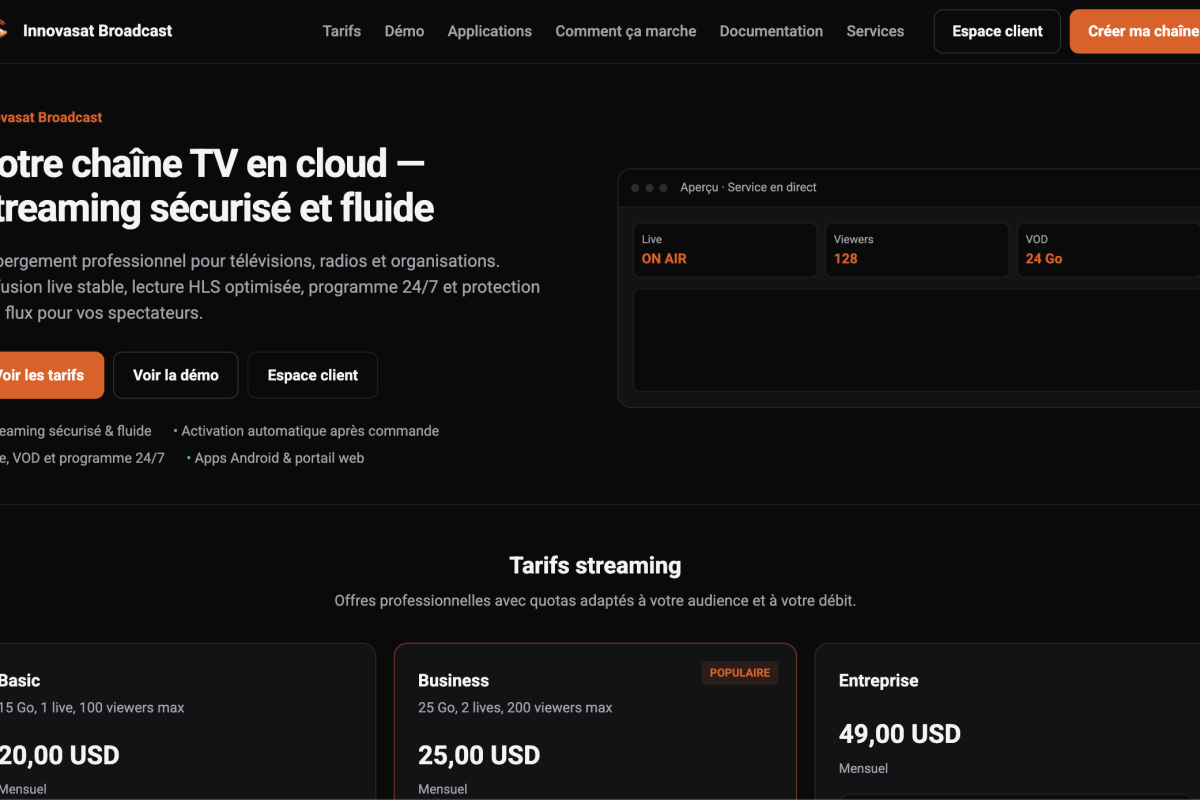The image size is (1200, 800).
Task: Select the Basic plan card title
Action: pos(19,680)
